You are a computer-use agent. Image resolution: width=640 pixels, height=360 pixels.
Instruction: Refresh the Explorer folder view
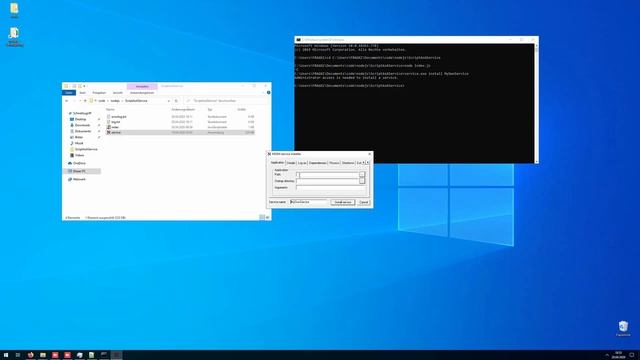click(176, 100)
